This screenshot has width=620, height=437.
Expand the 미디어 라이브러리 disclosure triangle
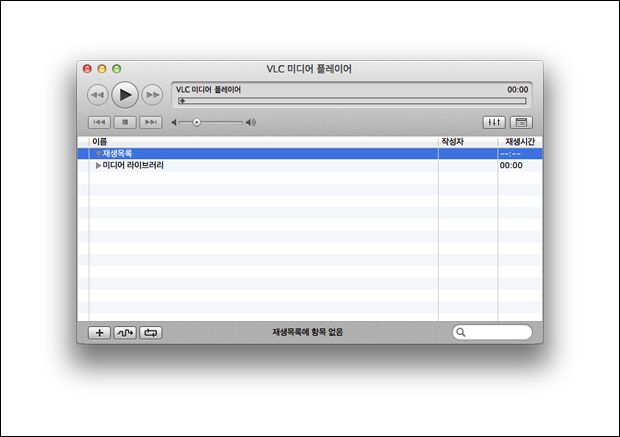[98, 165]
